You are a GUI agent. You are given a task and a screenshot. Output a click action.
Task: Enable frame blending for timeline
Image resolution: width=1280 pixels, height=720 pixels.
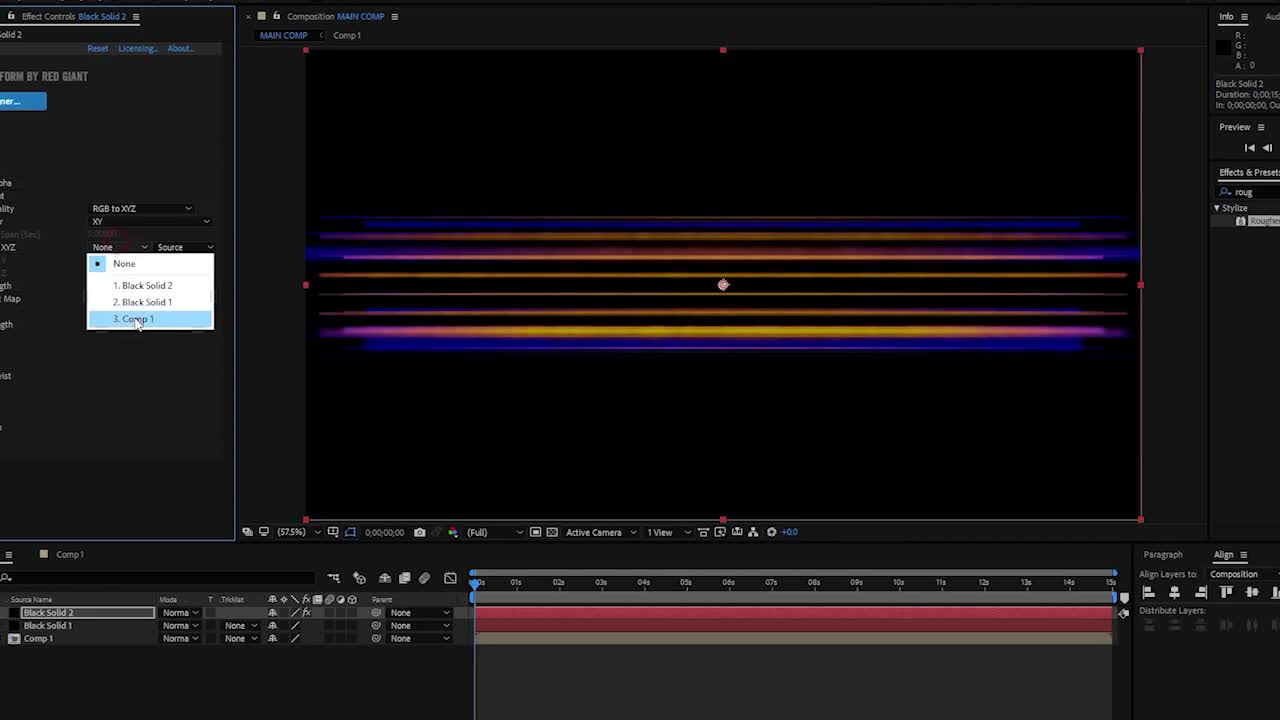404,578
